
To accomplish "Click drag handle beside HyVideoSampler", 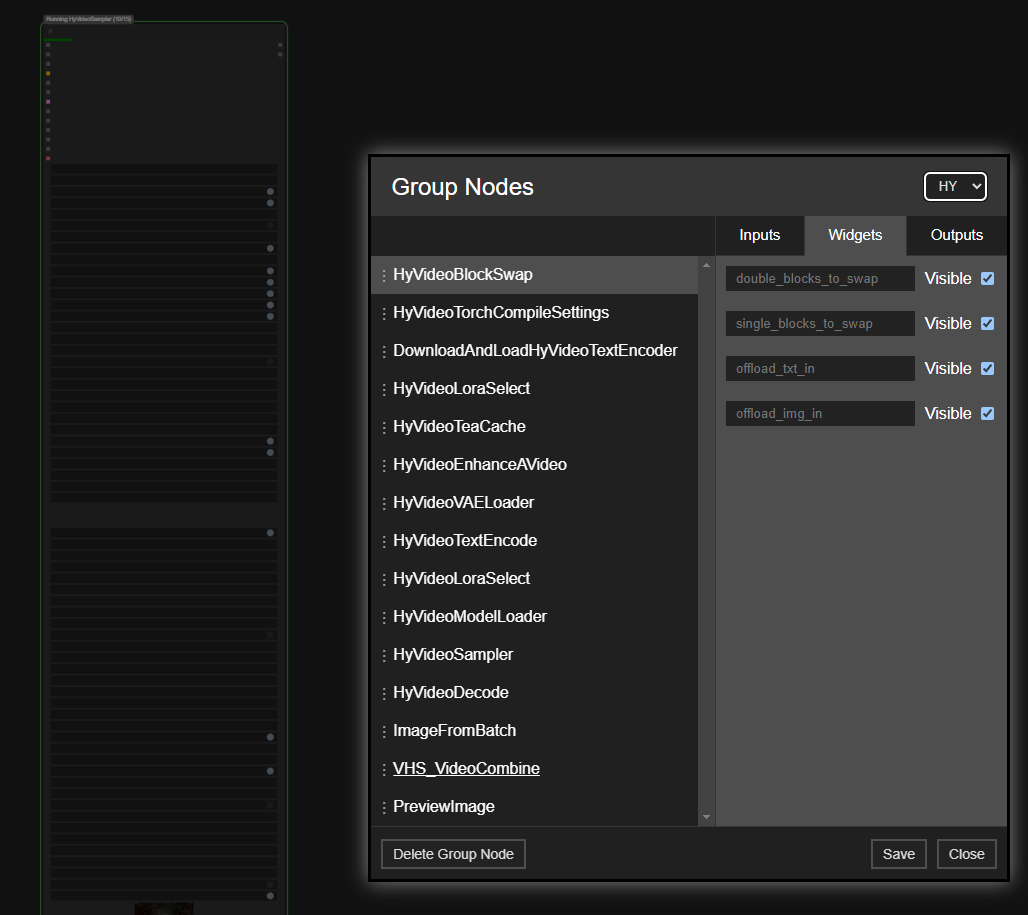I will point(384,656).
